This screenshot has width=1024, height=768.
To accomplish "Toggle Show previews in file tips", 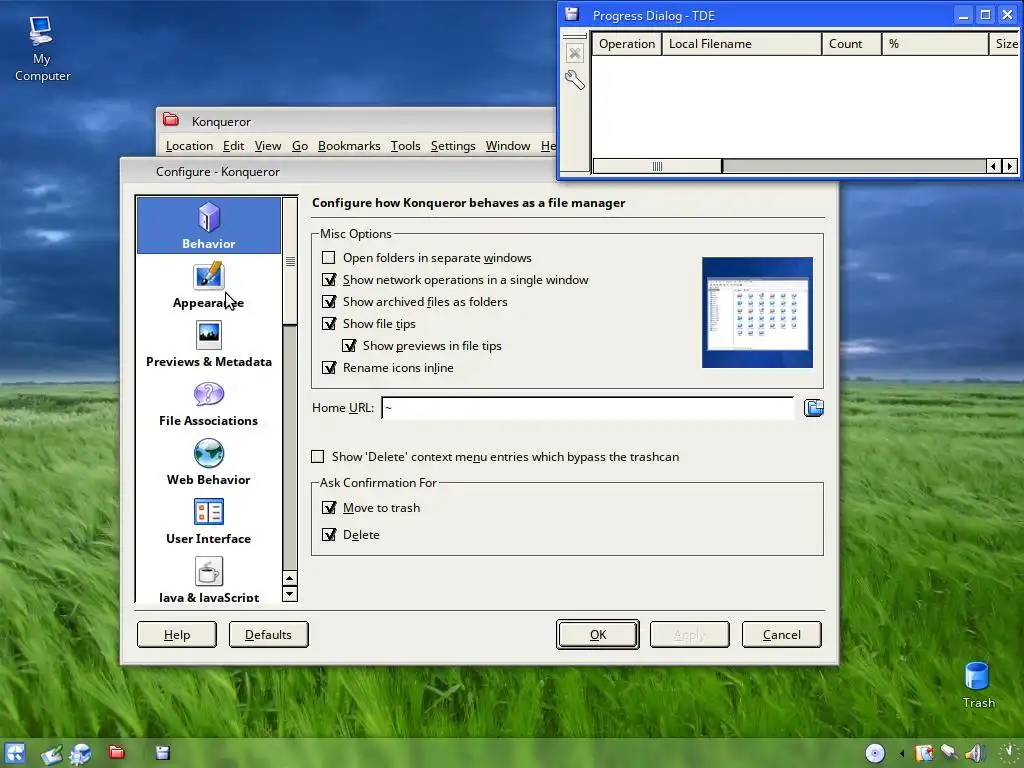I will pos(349,345).
